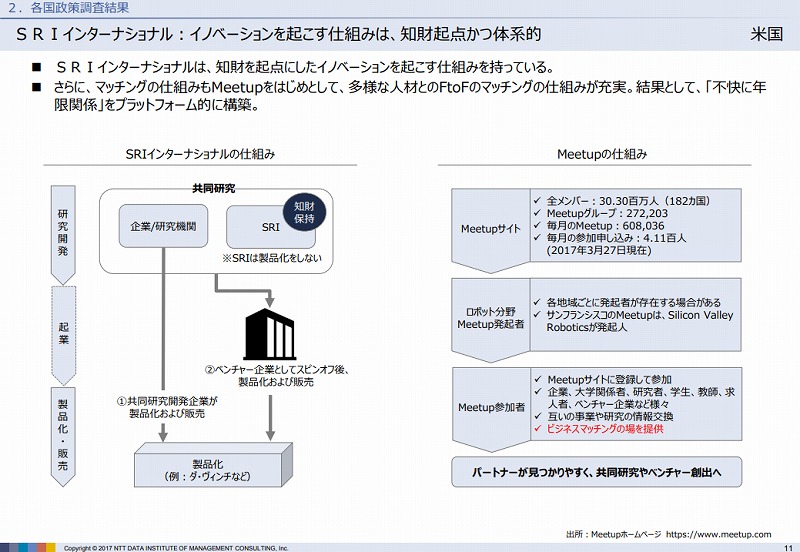Image resolution: width=800 pixels, height=552 pixels.
Task: Click the checkmark beside 各地域ごとに発起者が存在
Action: 537,302
